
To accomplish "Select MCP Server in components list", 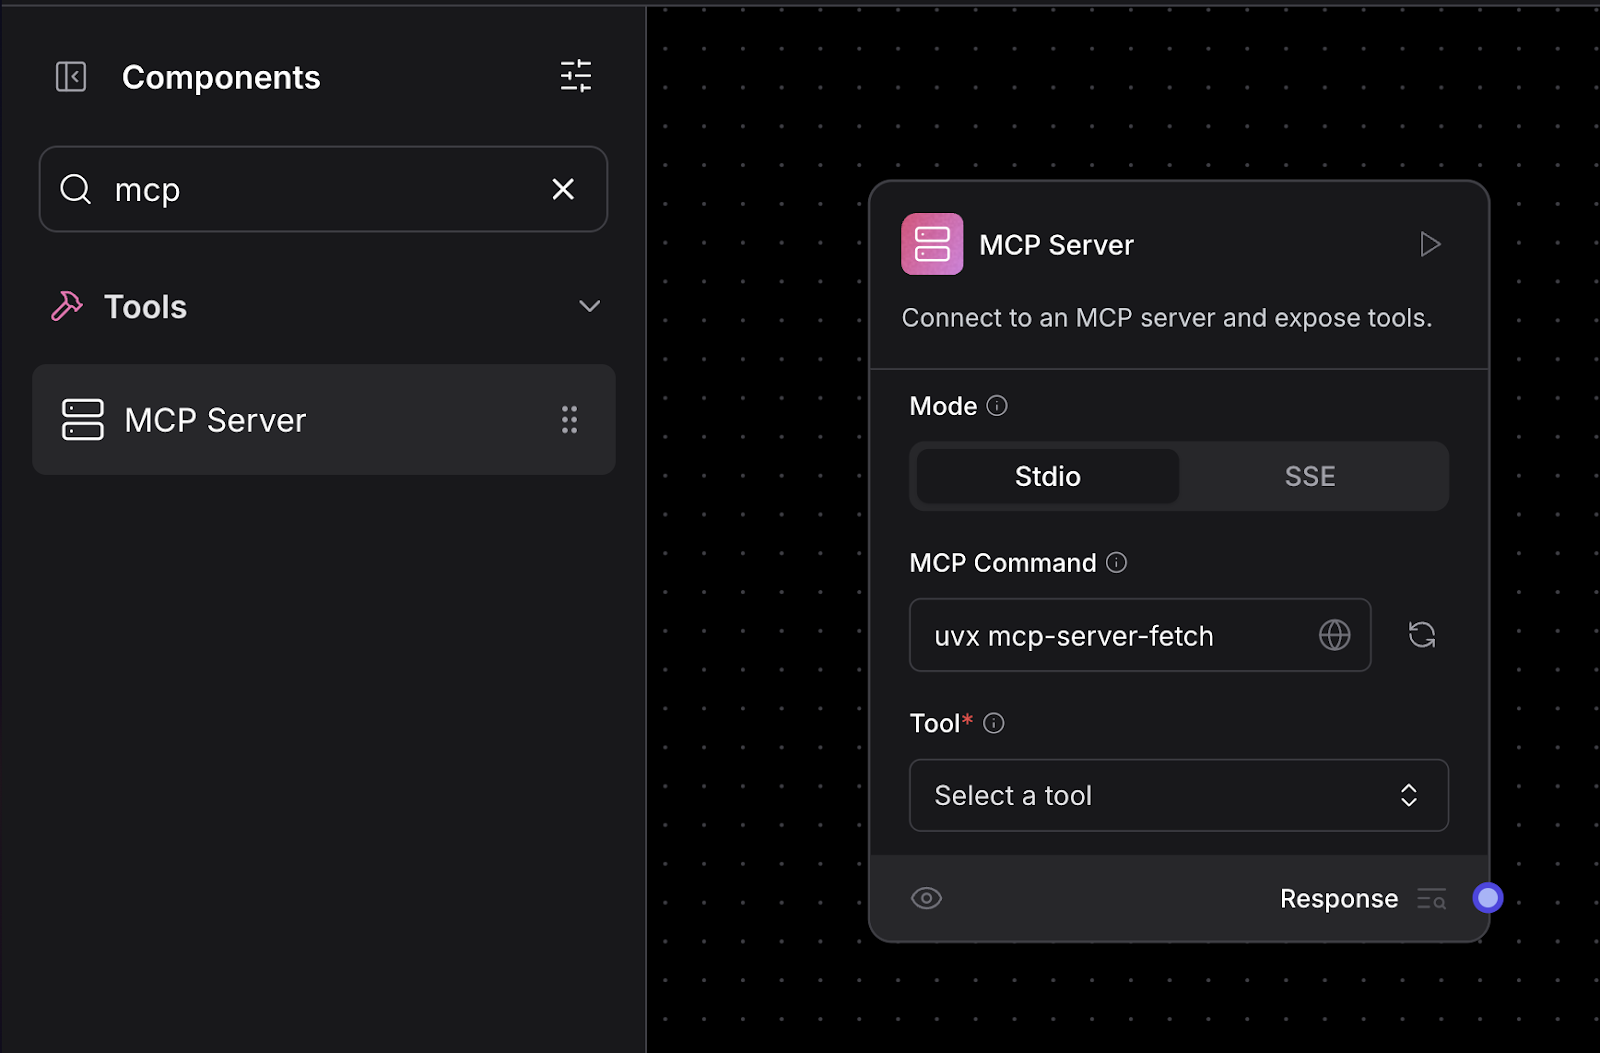I will (215, 420).
